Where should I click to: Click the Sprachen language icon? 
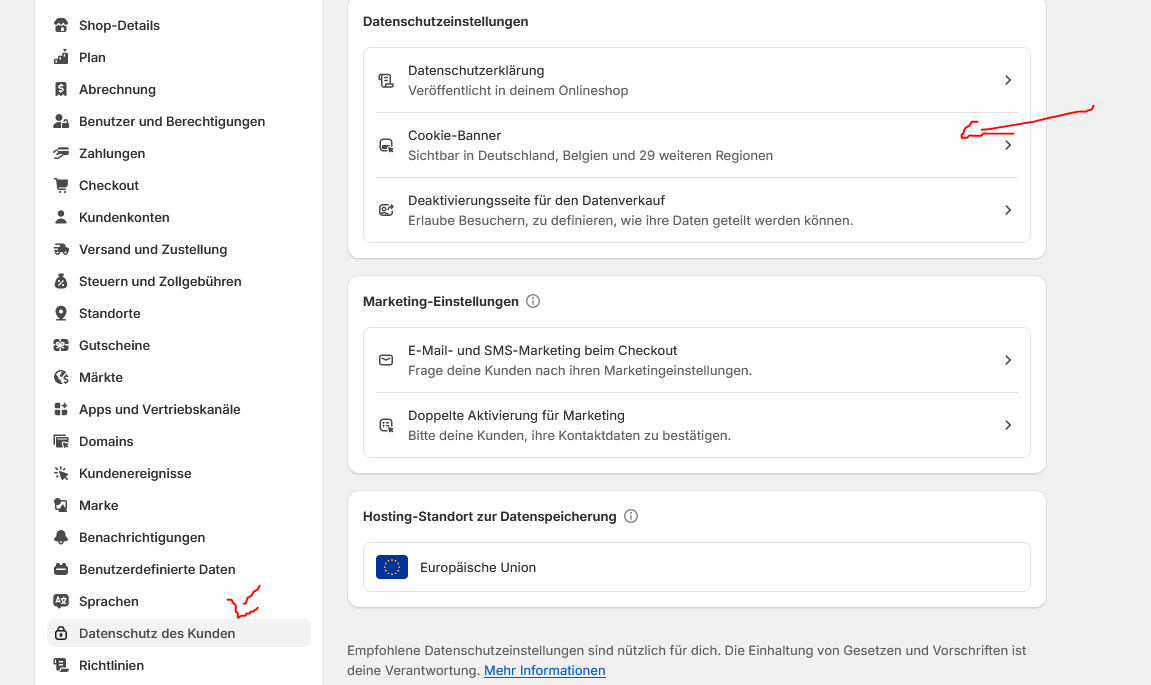pos(61,601)
